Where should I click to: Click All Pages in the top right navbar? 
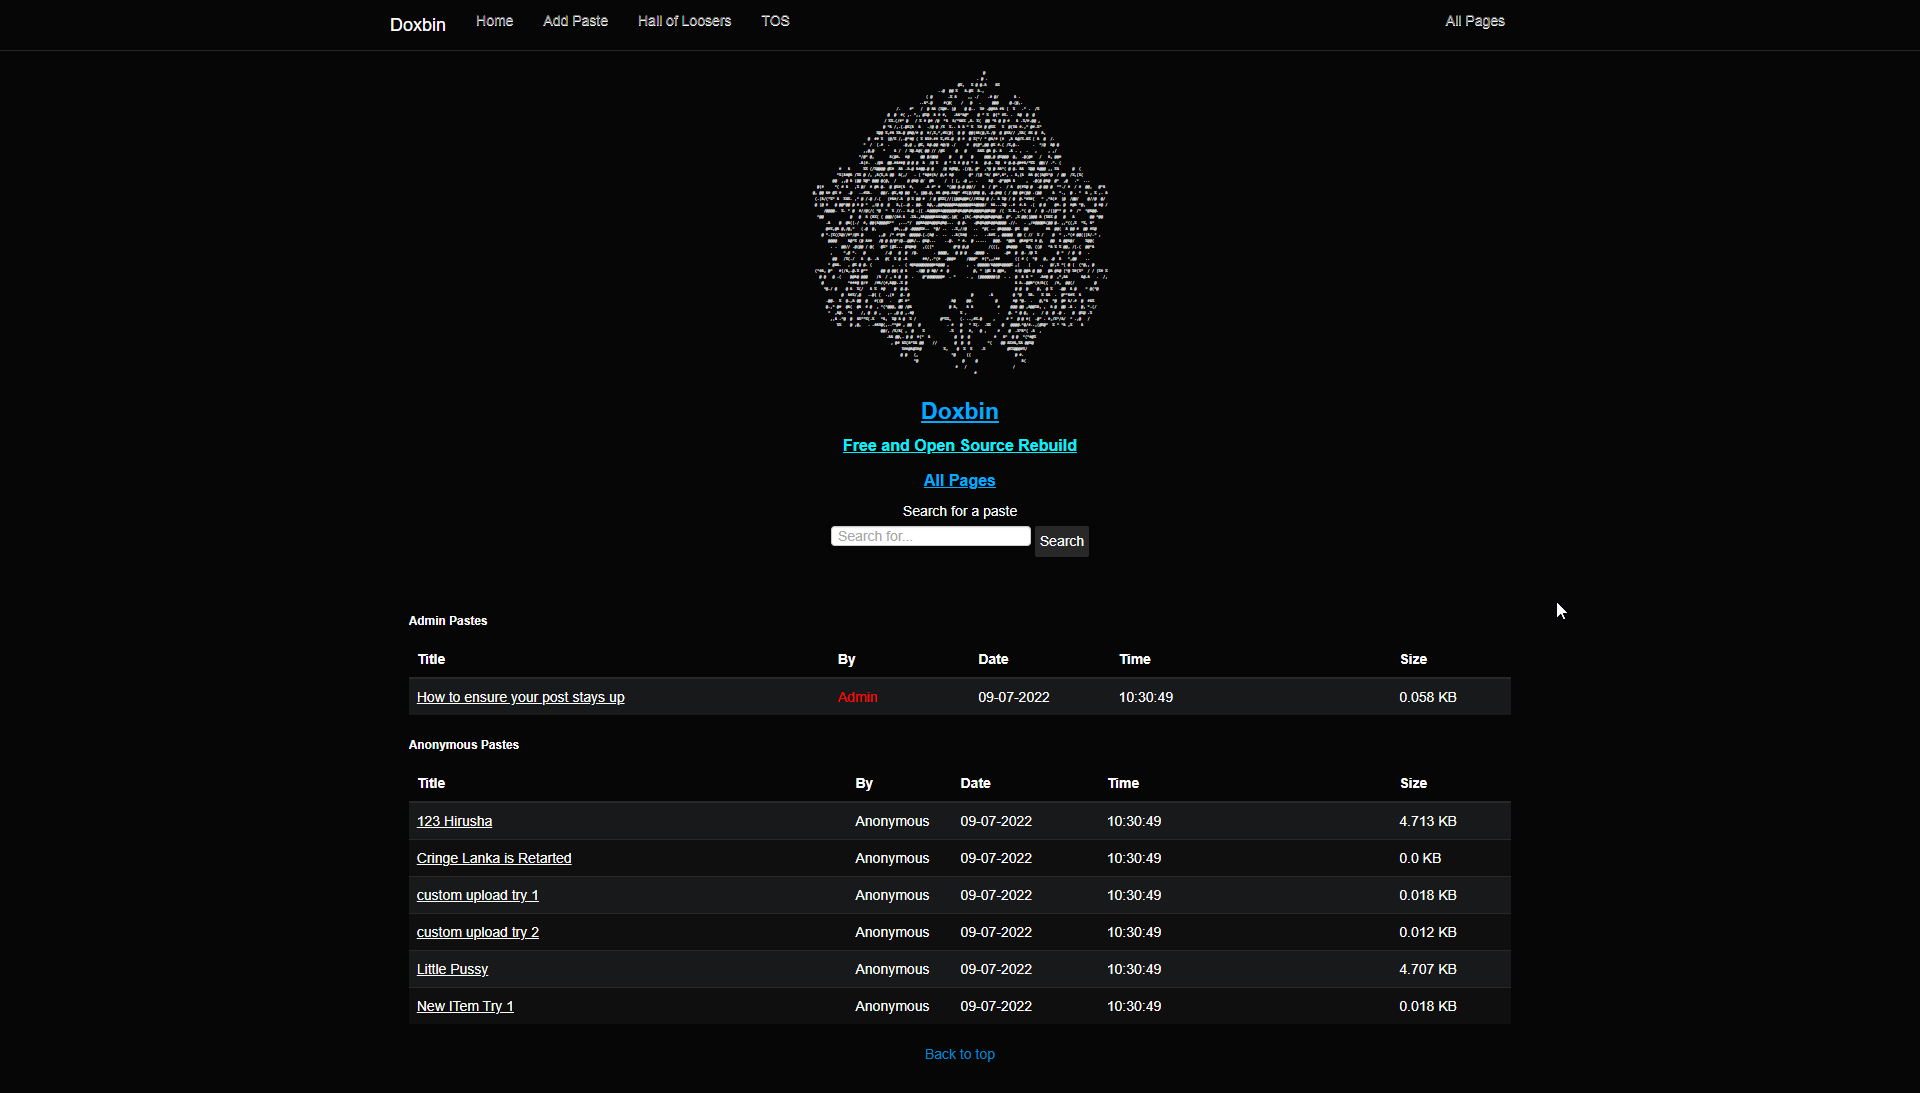coord(1474,21)
